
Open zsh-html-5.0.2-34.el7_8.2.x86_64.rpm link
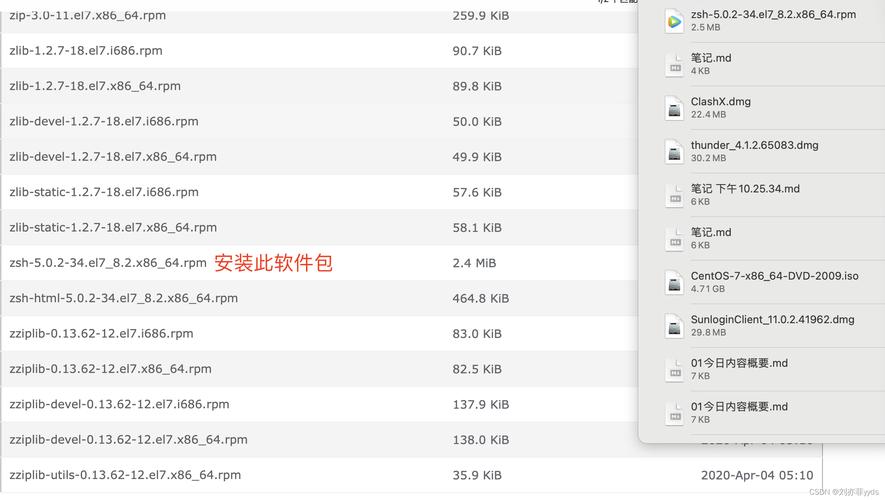click(124, 298)
